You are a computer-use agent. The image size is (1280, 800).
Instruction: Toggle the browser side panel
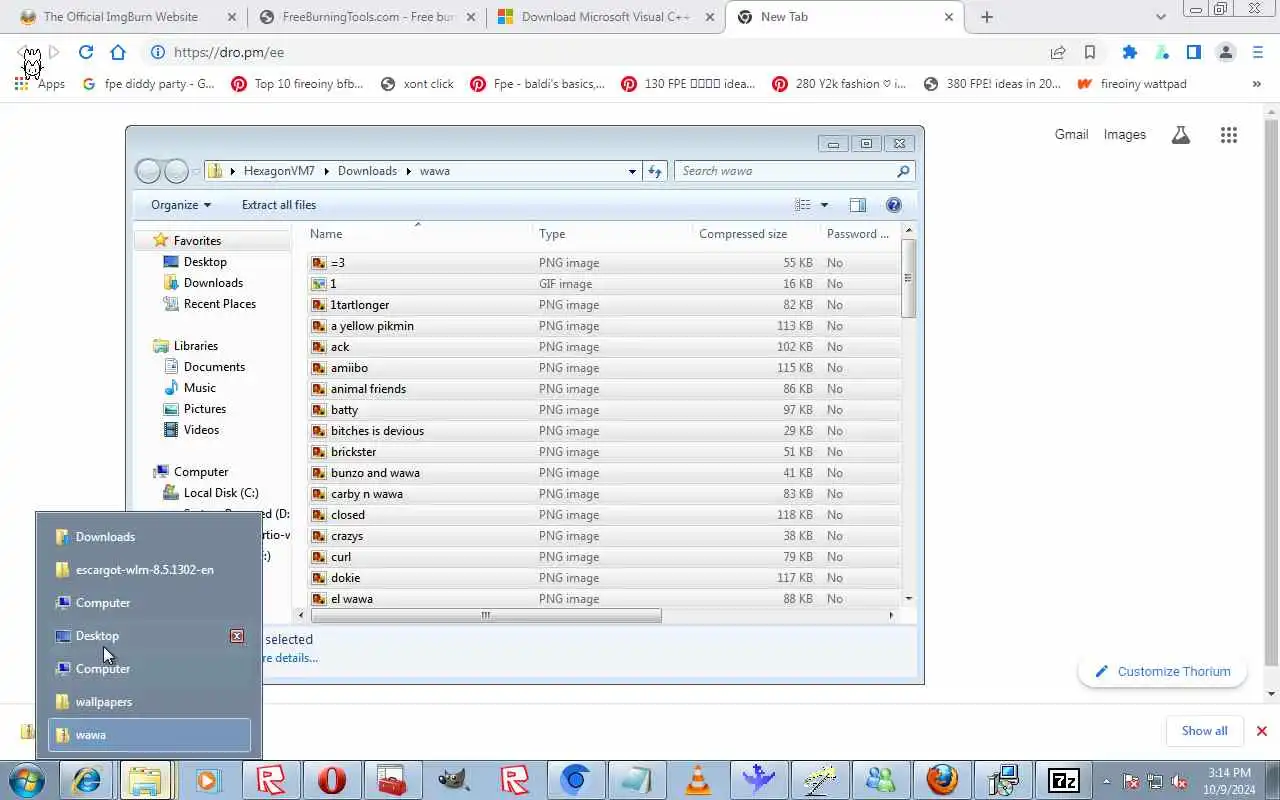[x=1194, y=52]
